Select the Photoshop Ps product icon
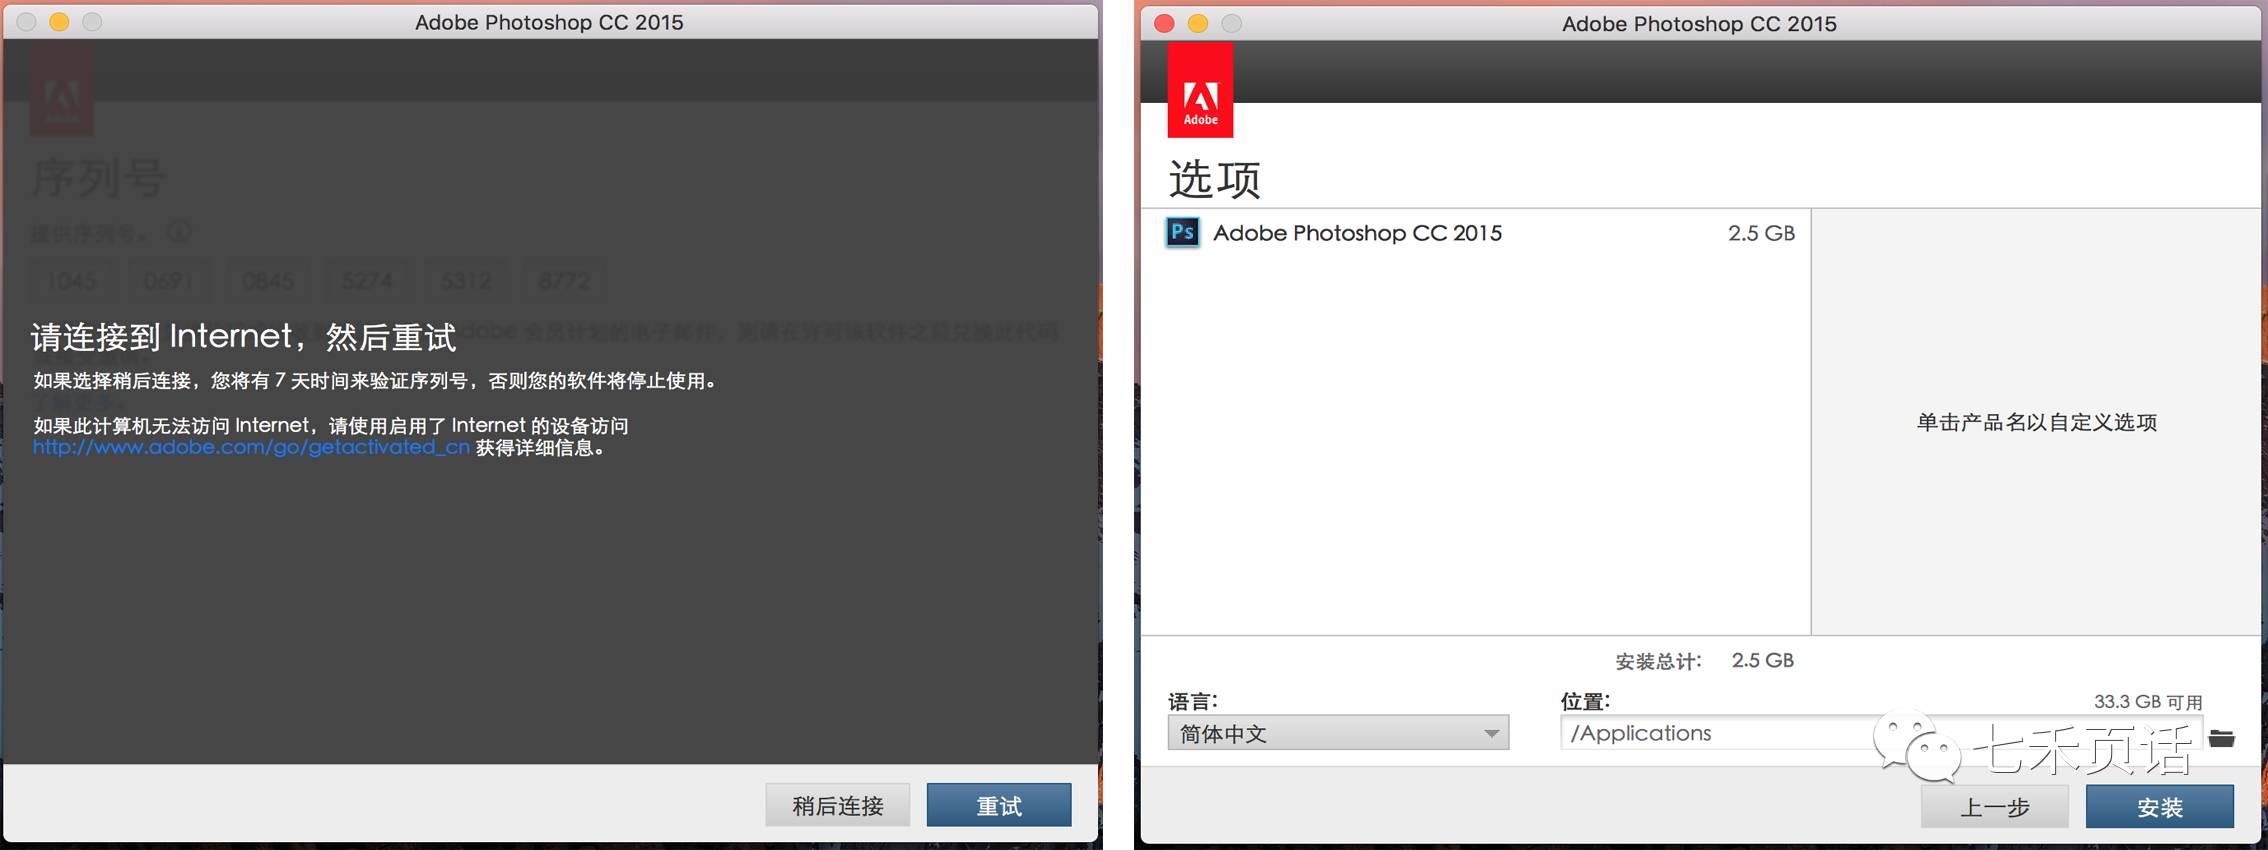2268x850 pixels. [1183, 232]
